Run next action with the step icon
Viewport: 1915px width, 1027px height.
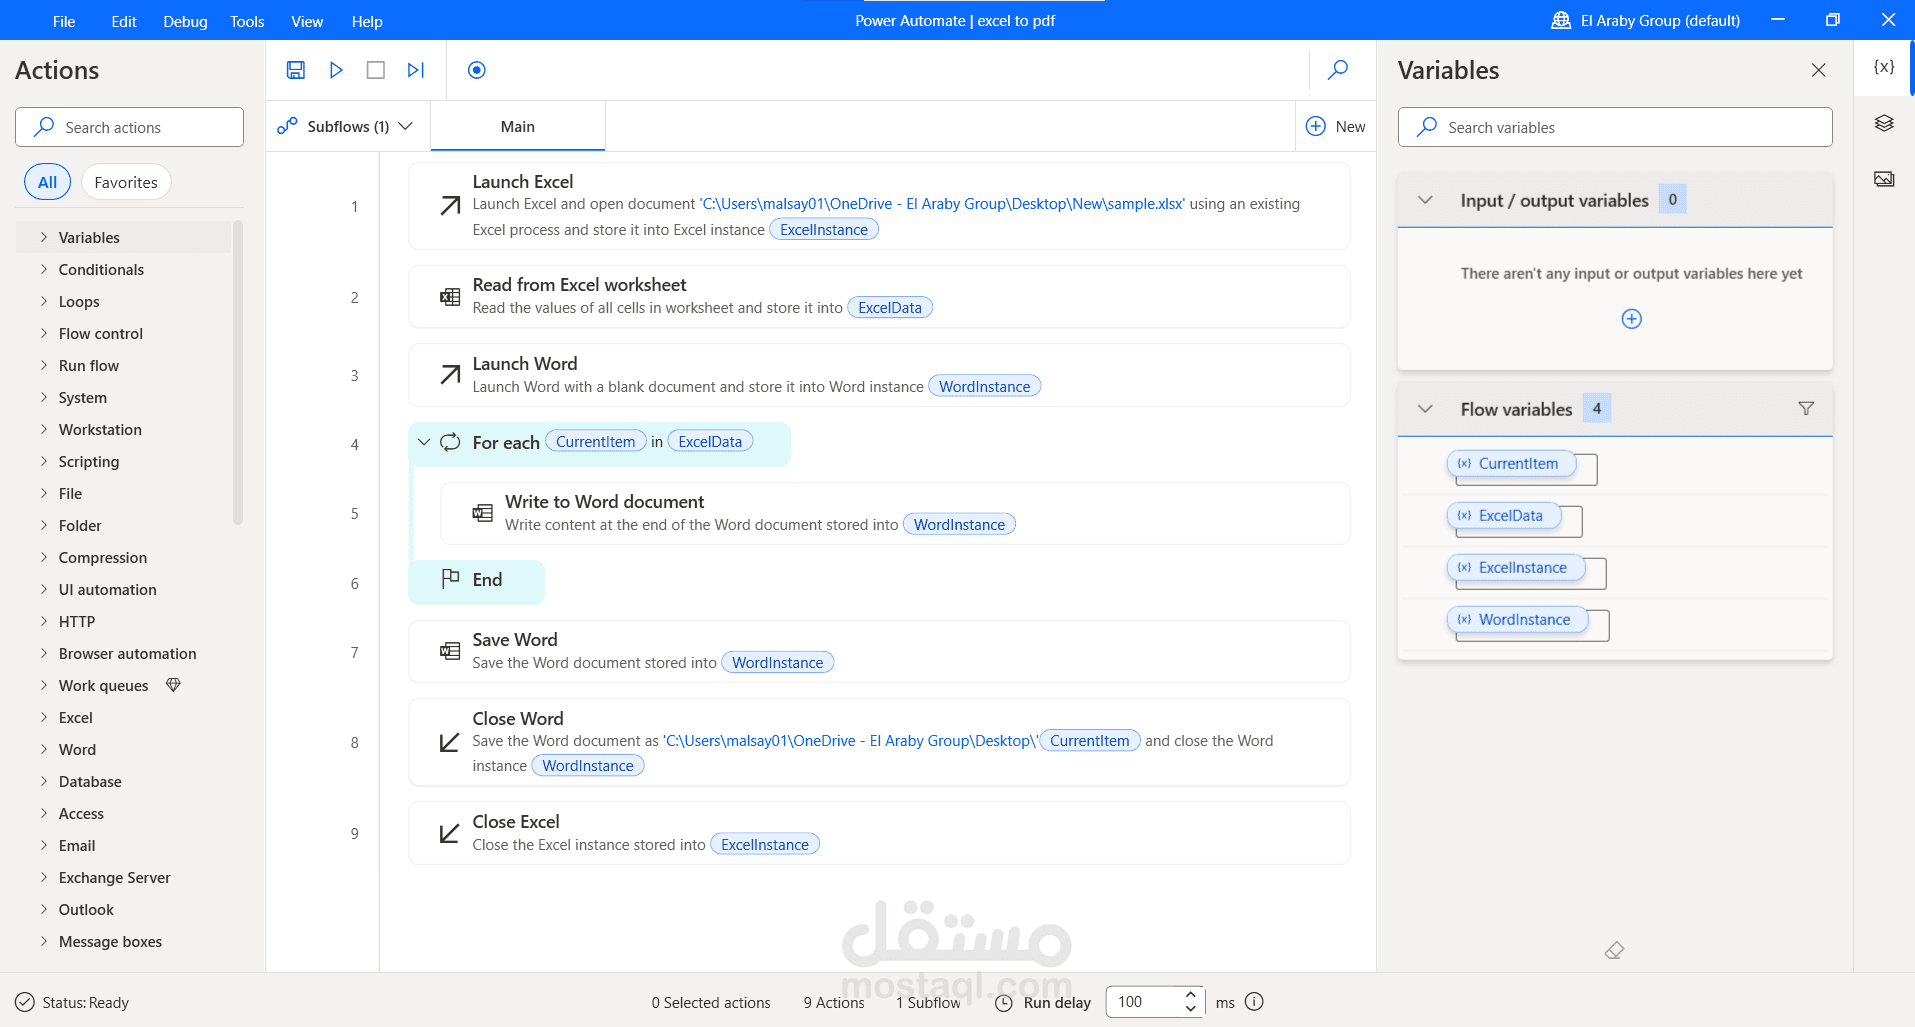click(x=416, y=70)
